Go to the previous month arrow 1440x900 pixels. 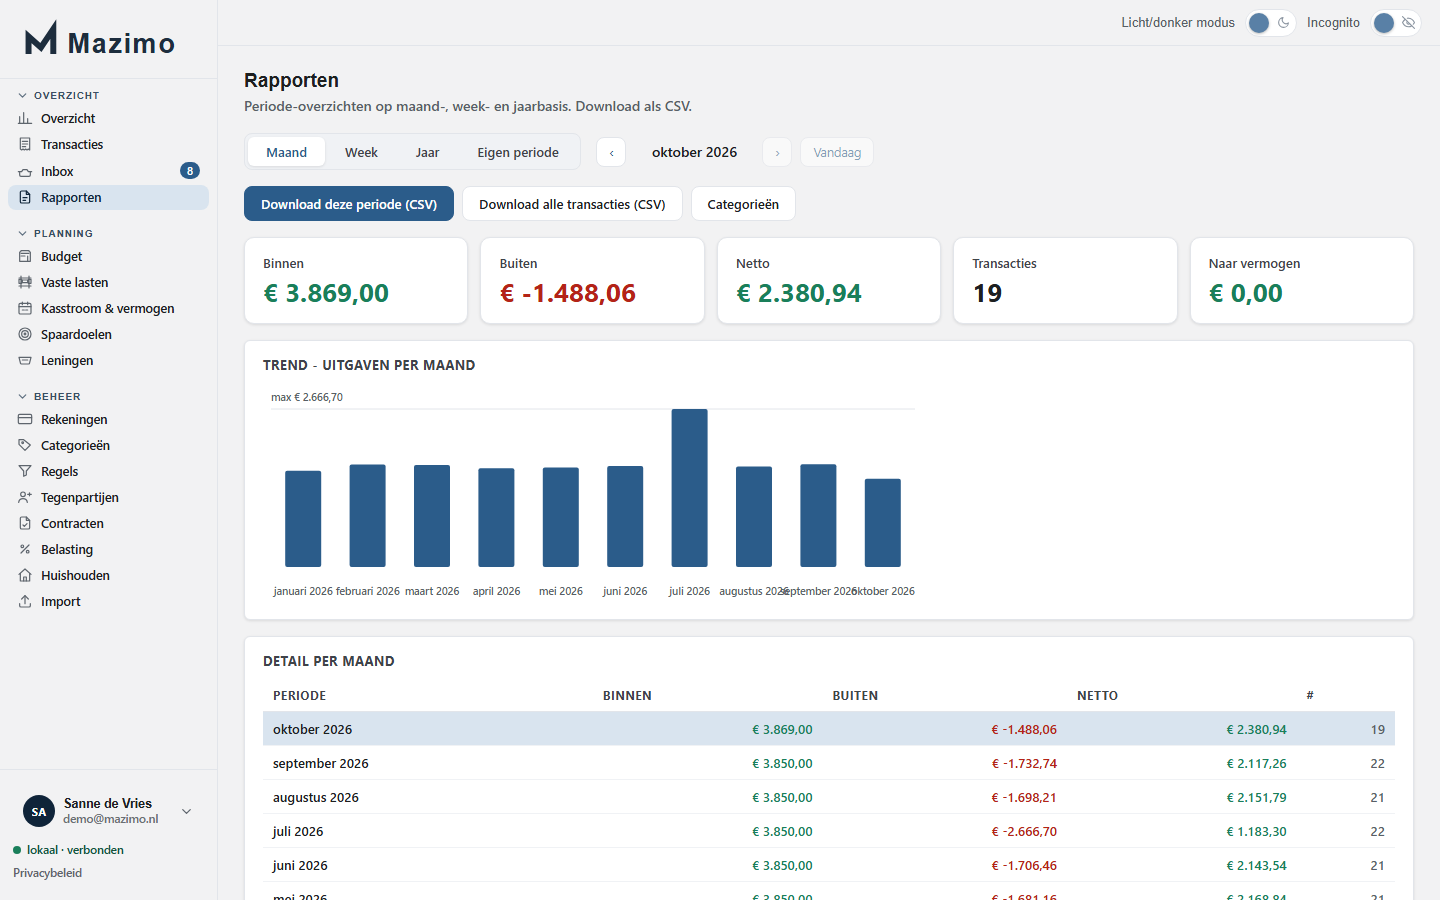pos(611,153)
